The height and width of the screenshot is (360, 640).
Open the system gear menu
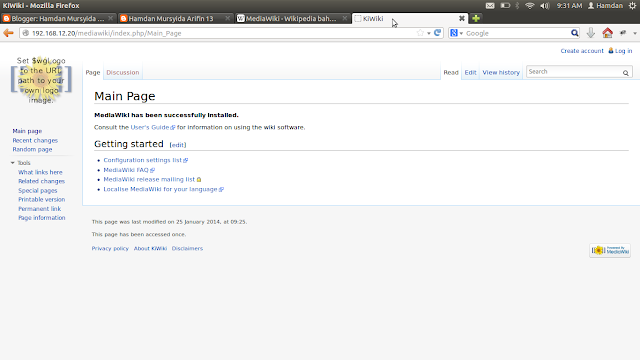click(632, 6)
